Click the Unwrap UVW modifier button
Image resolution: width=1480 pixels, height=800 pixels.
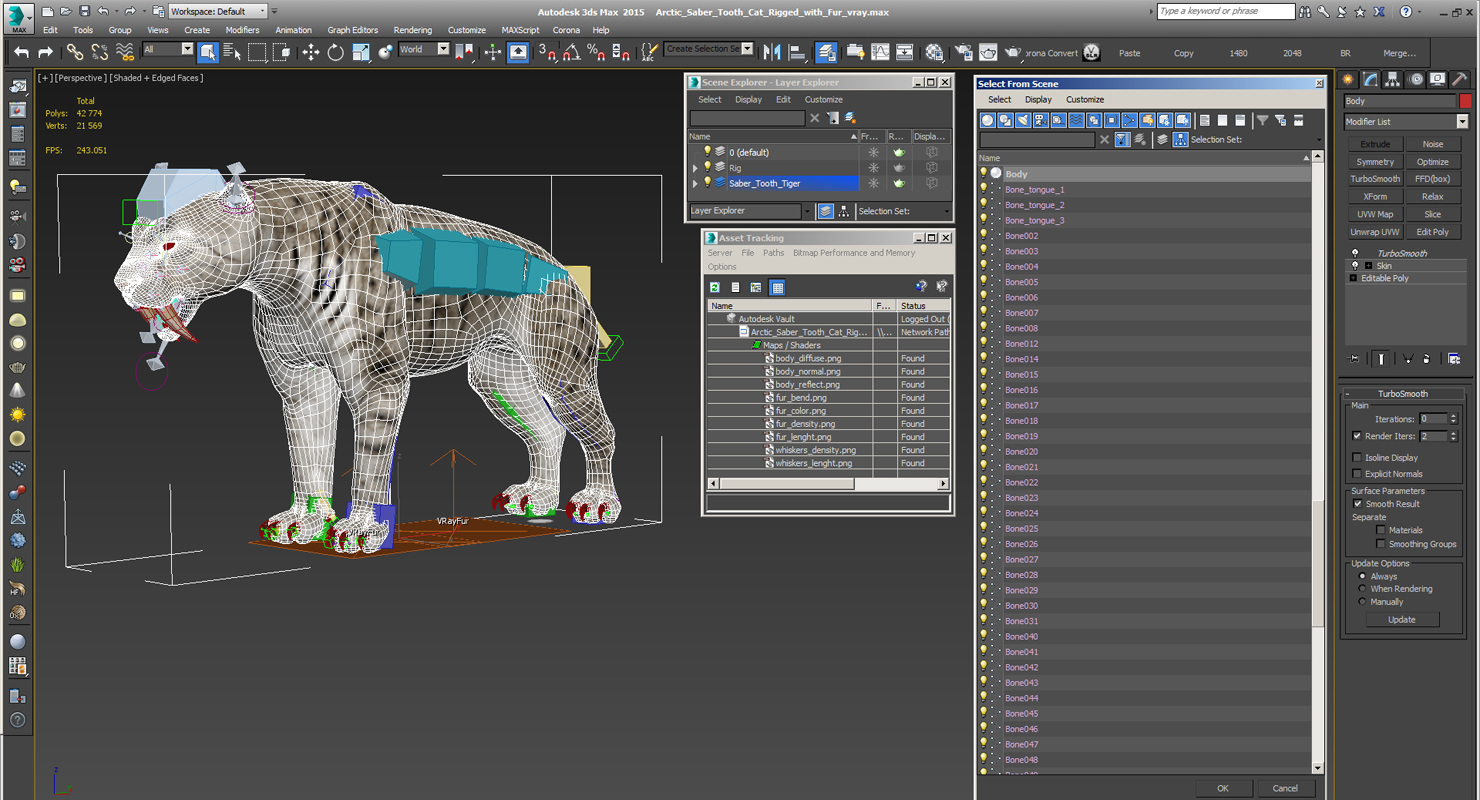1375,232
